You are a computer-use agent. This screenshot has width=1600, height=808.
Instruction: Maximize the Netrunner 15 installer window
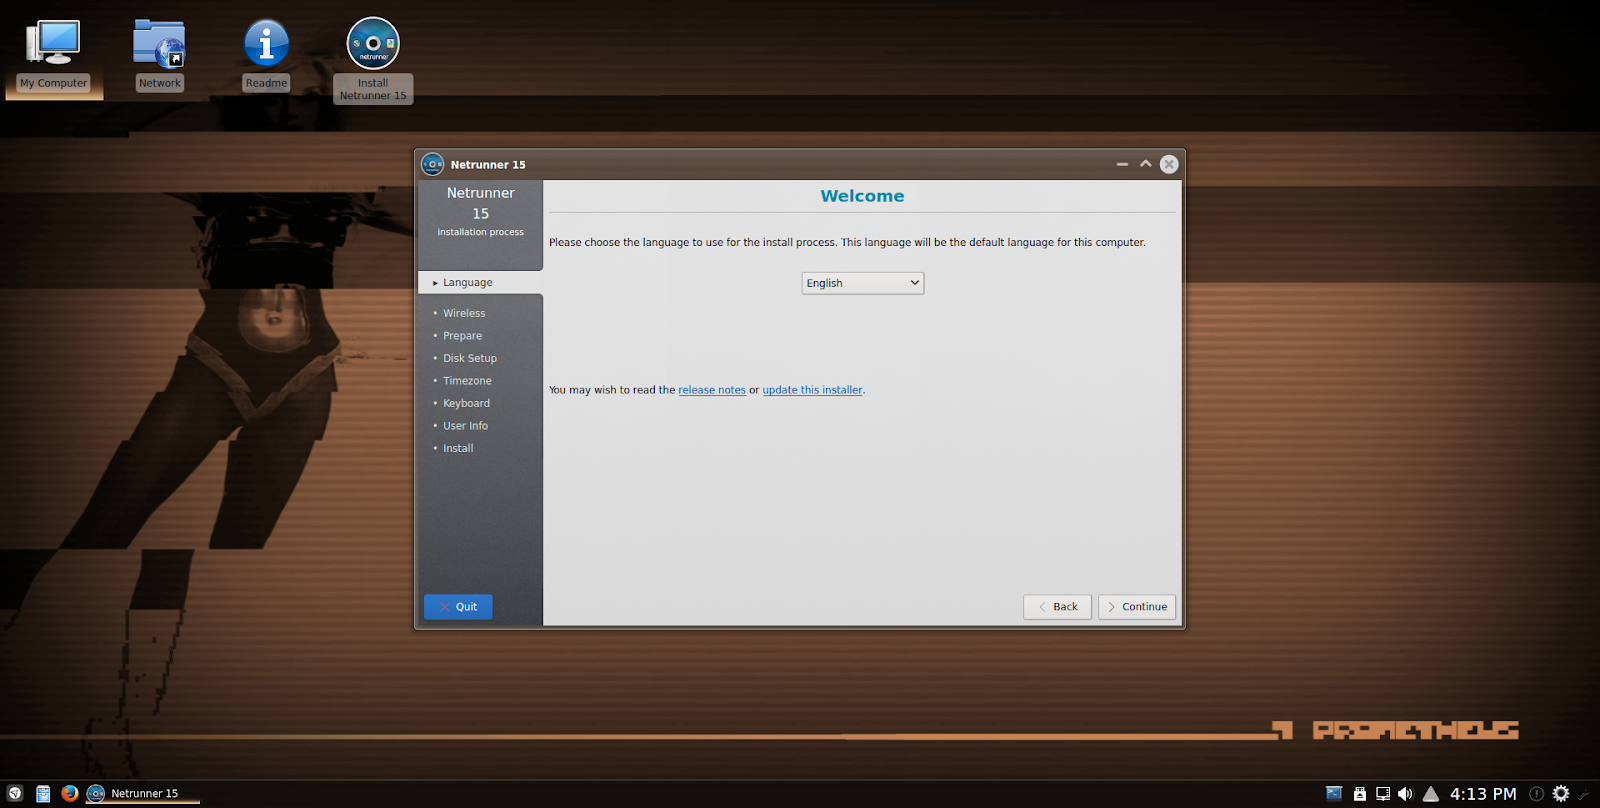click(x=1145, y=164)
